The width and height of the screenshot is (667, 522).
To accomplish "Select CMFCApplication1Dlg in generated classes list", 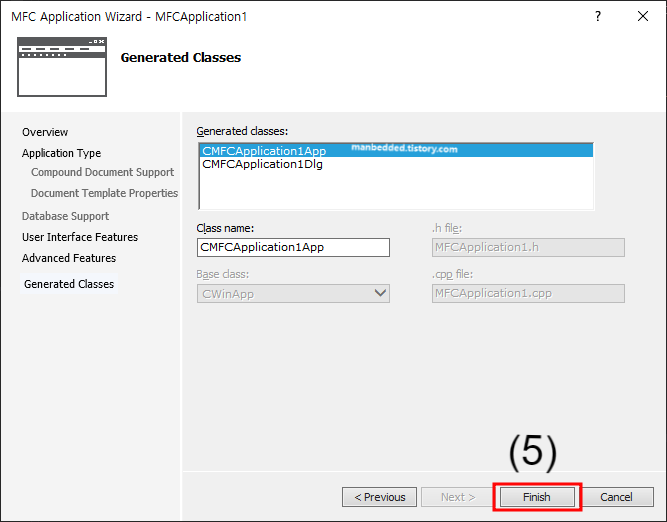I will (396, 164).
